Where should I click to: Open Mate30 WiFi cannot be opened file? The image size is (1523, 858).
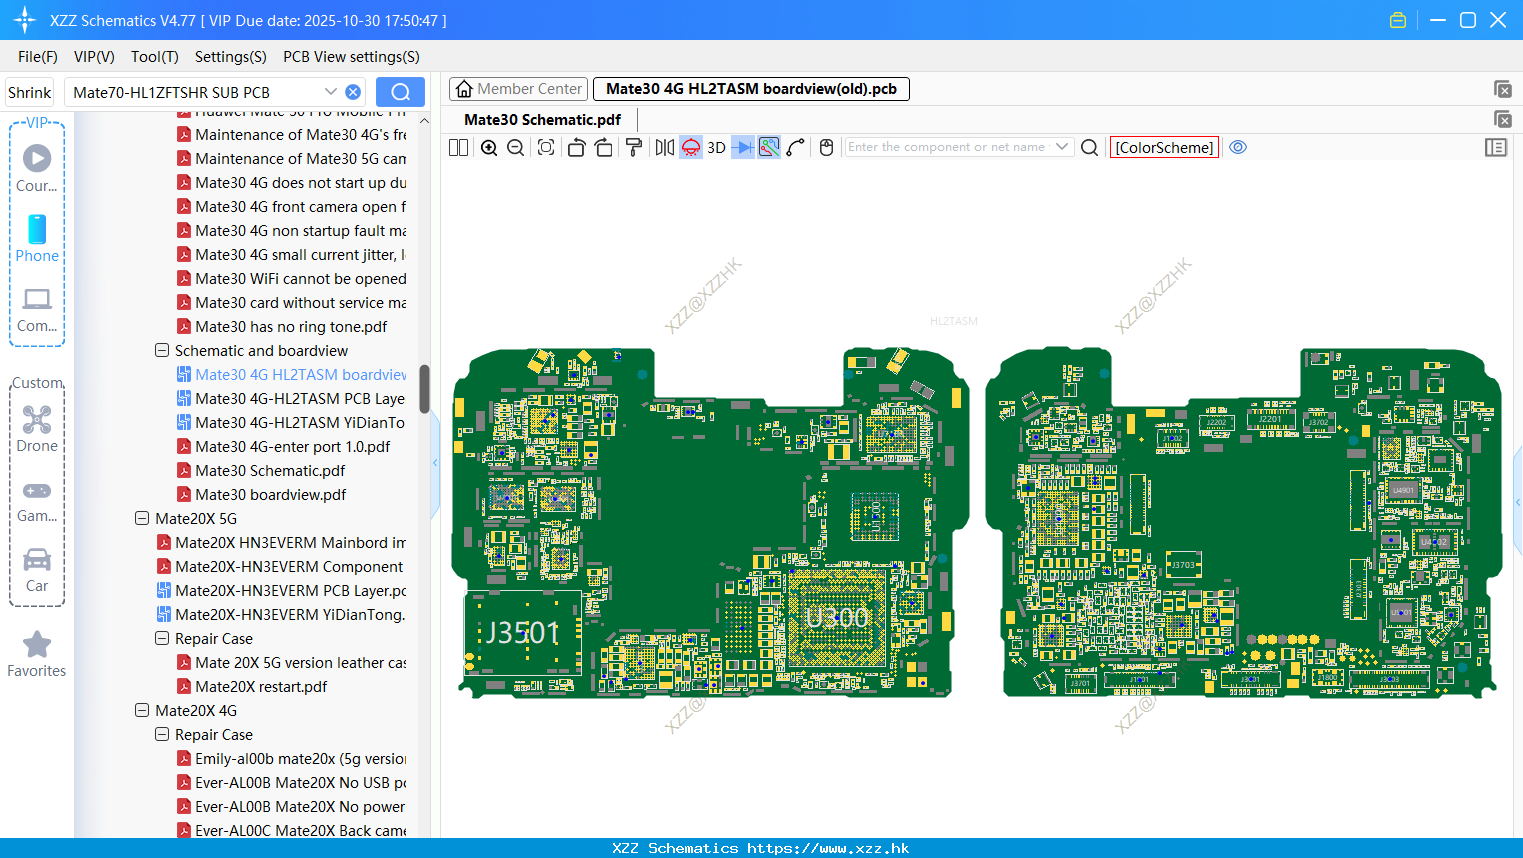[292, 278]
